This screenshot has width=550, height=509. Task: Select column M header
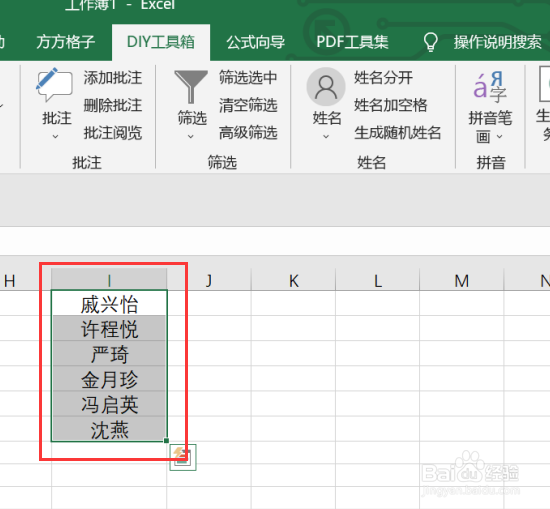click(x=462, y=280)
